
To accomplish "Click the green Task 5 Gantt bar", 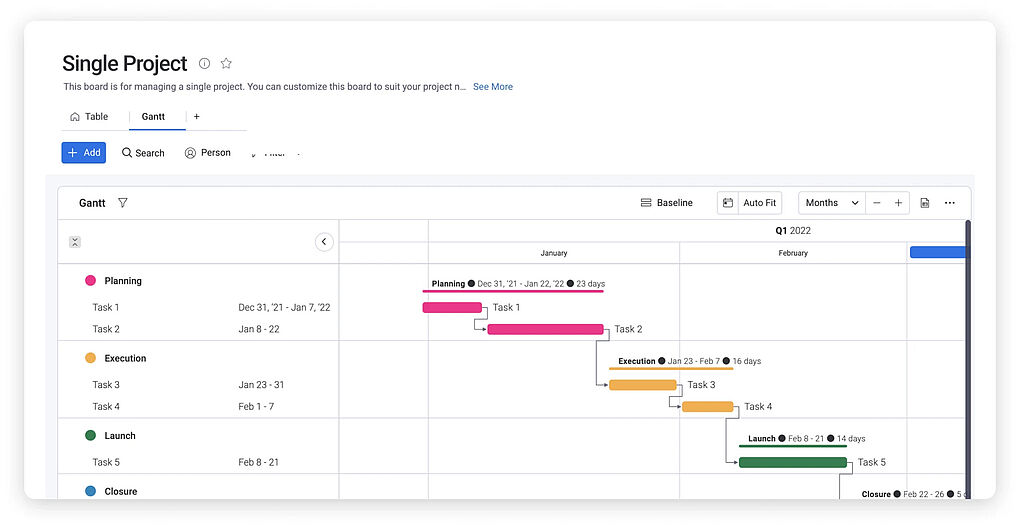I will click(x=792, y=462).
